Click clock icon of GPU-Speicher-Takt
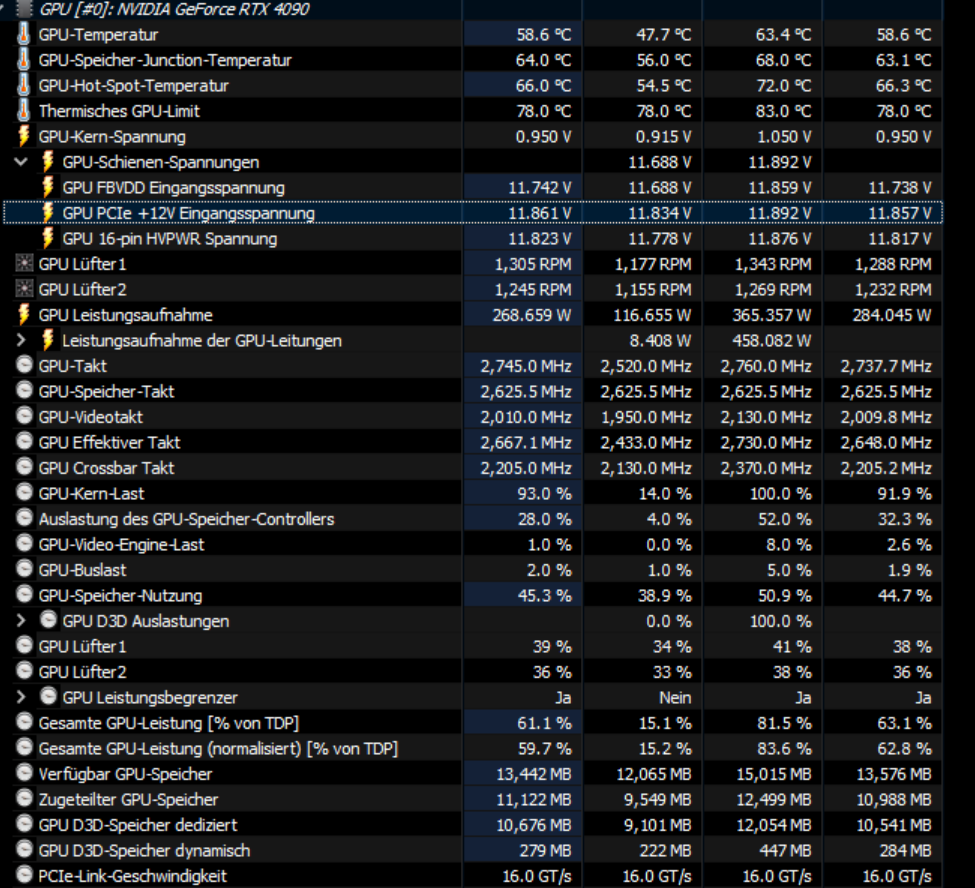 (24, 391)
